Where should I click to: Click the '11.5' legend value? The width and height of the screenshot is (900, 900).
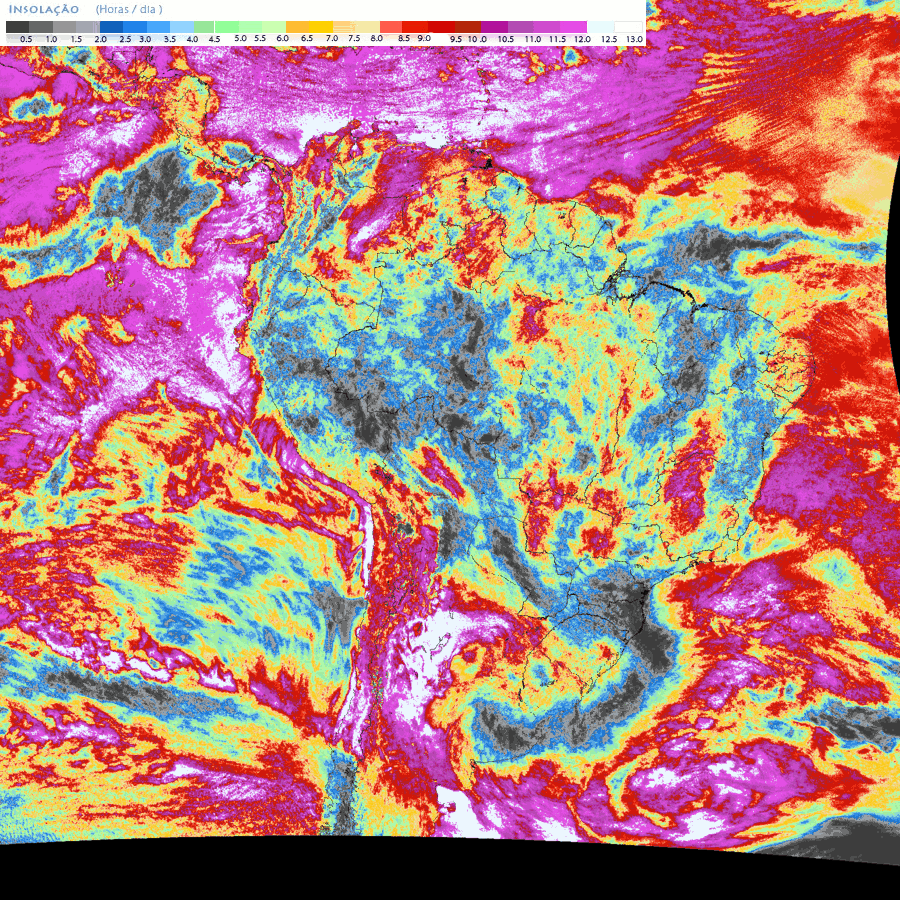(557, 40)
